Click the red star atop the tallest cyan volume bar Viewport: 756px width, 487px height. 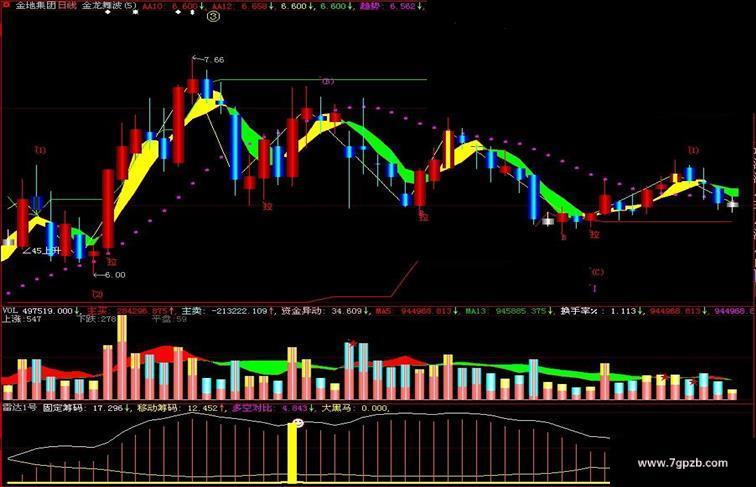[x=352, y=343]
